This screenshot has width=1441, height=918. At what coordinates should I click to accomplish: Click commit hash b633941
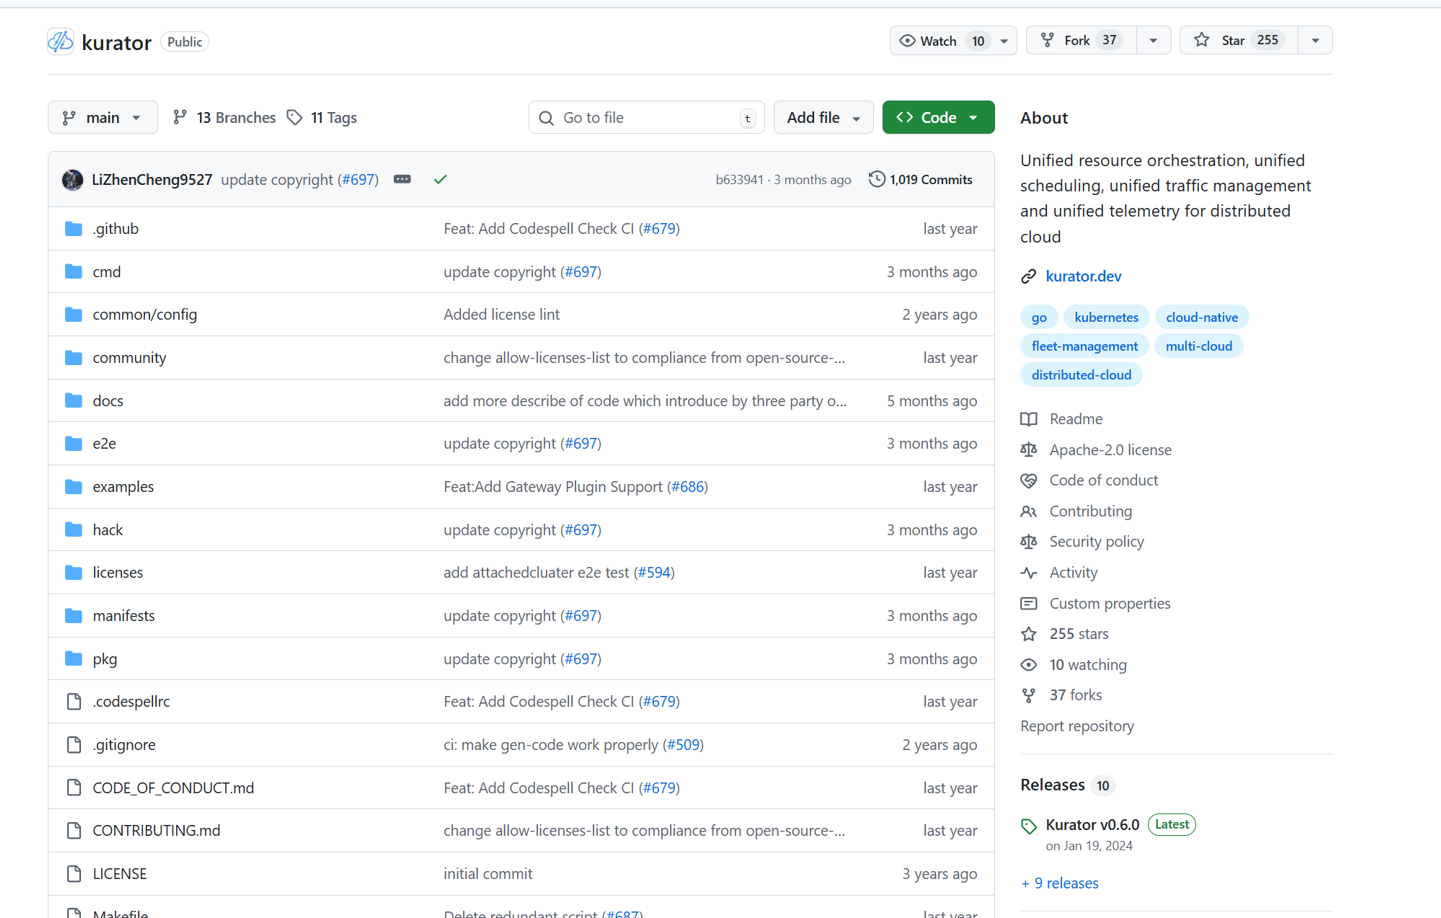tap(739, 180)
